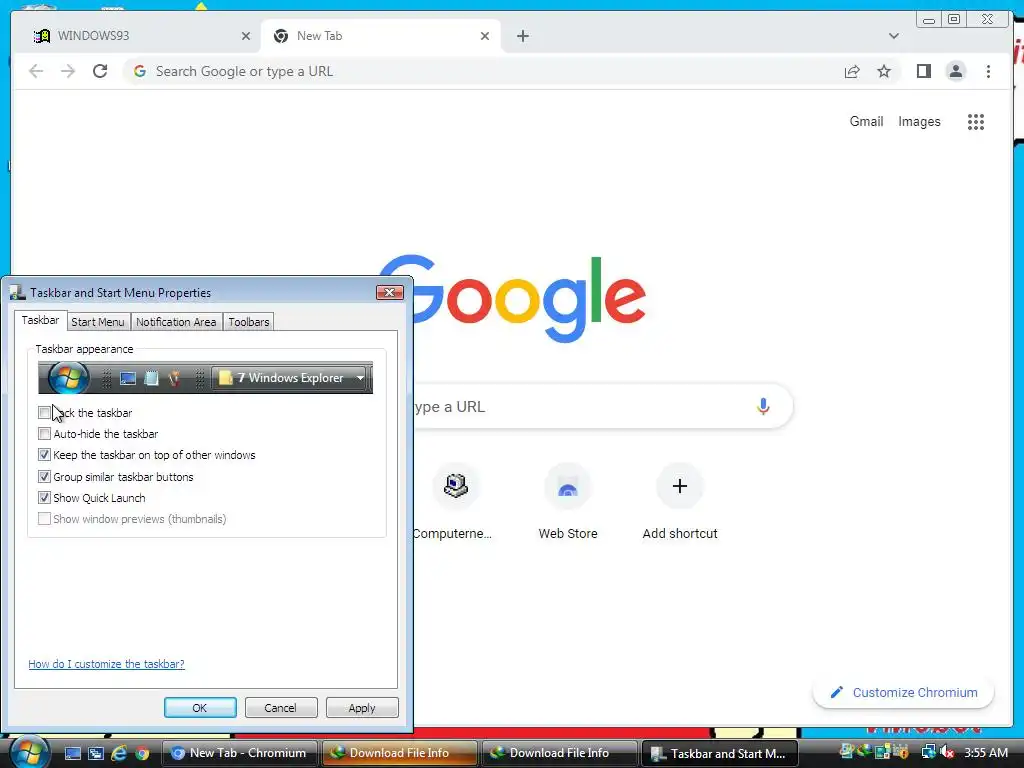Activate New Tab - Chromium taskbar button
This screenshot has height=768, width=1024.
[239, 753]
